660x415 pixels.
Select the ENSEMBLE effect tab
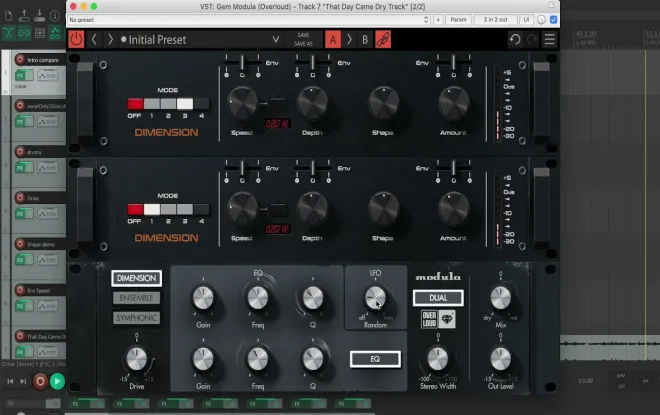[x=136, y=298]
